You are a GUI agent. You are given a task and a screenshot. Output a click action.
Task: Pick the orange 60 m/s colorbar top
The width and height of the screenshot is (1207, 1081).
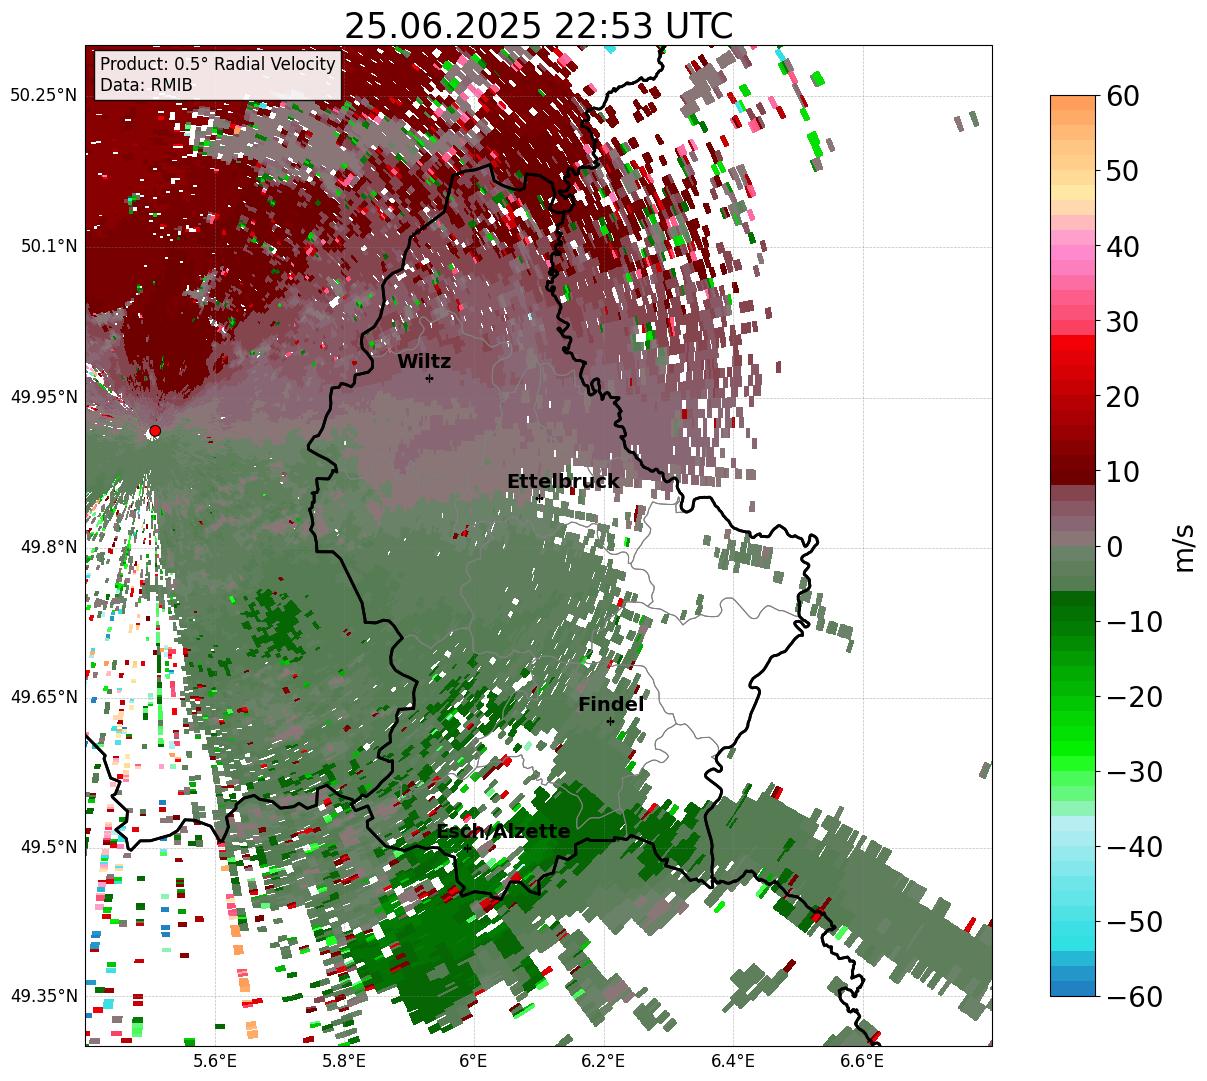pyautogui.click(x=1072, y=101)
